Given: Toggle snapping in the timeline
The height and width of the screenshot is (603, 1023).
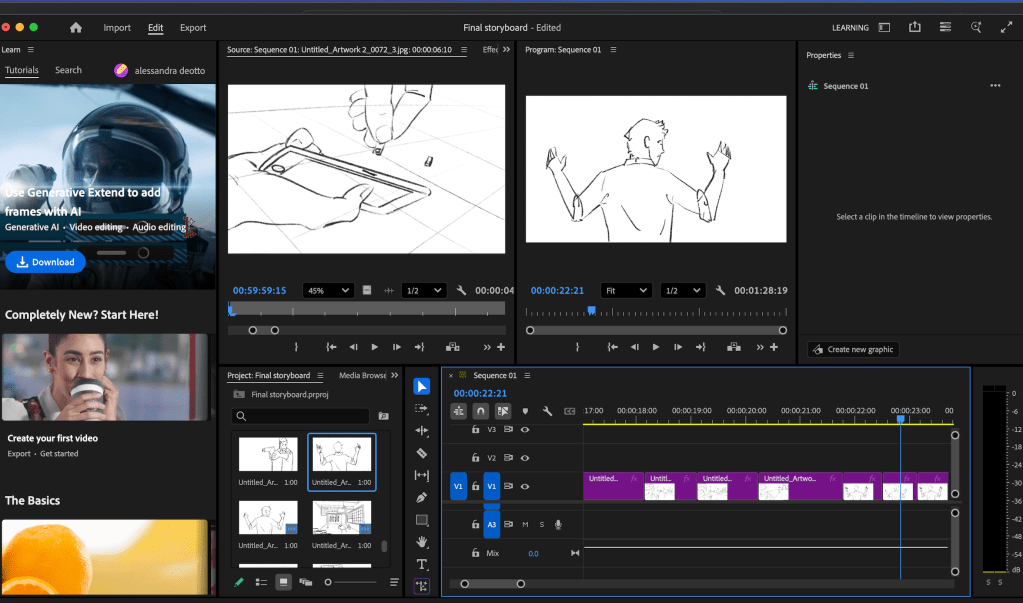Looking at the screenshot, I should 480,411.
